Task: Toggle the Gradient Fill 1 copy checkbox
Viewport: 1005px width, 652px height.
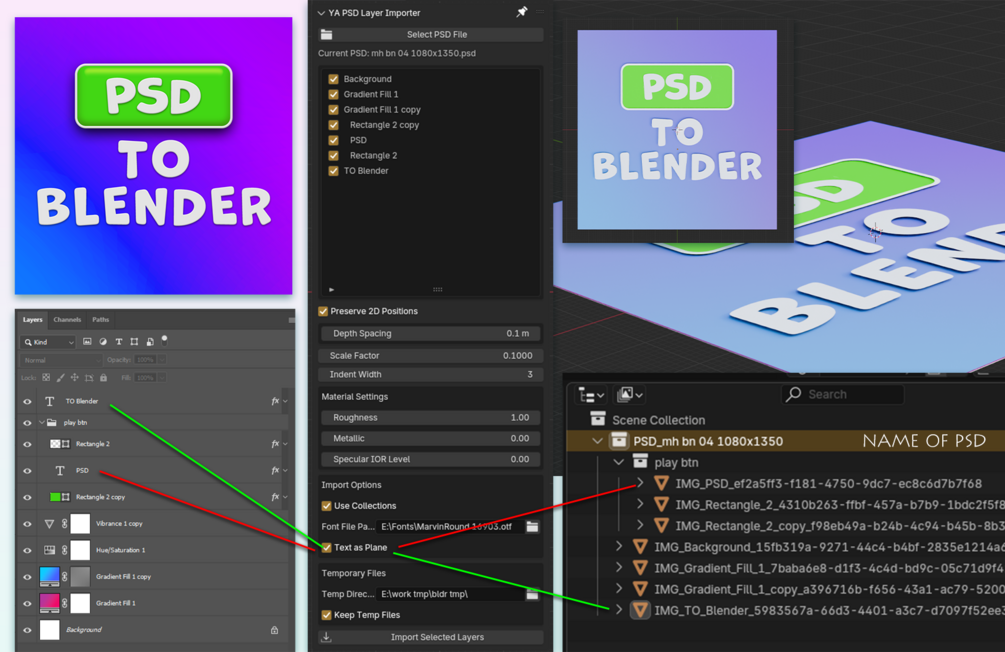Action: pyautogui.click(x=333, y=110)
